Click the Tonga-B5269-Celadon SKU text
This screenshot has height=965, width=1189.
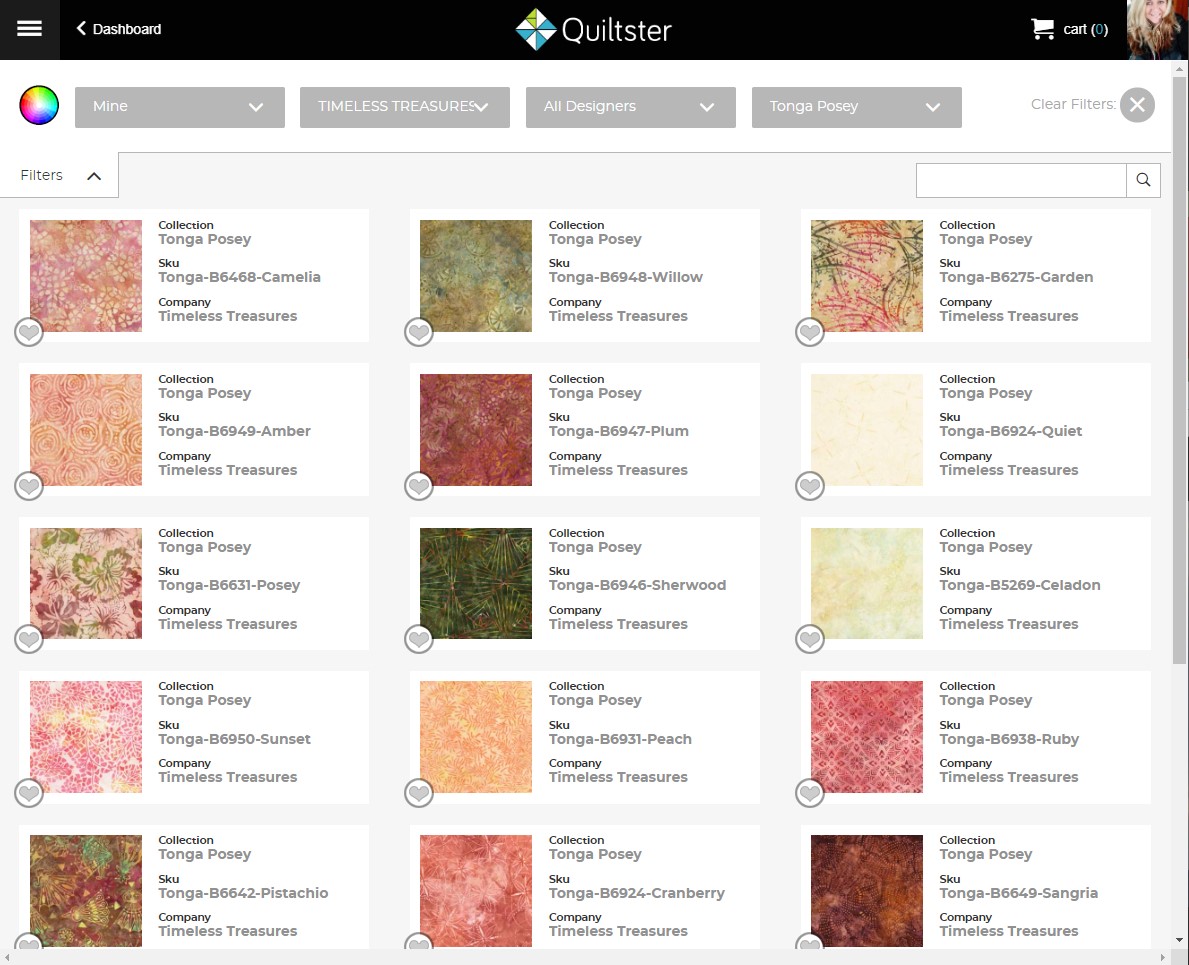click(1020, 585)
